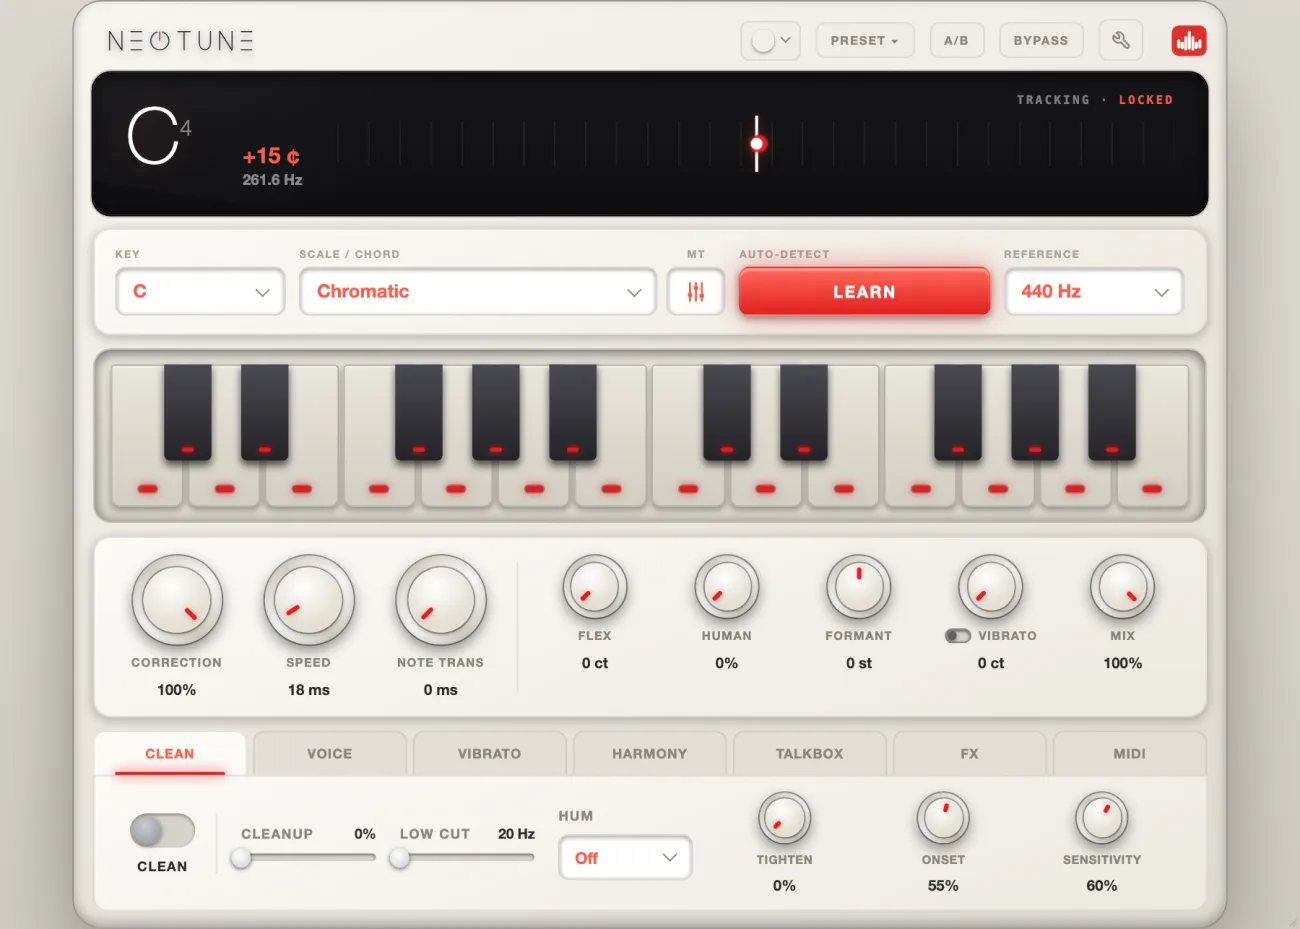Open the HUM dropdown set to Off
Image resolution: width=1300 pixels, height=929 pixels.
coord(625,858)
